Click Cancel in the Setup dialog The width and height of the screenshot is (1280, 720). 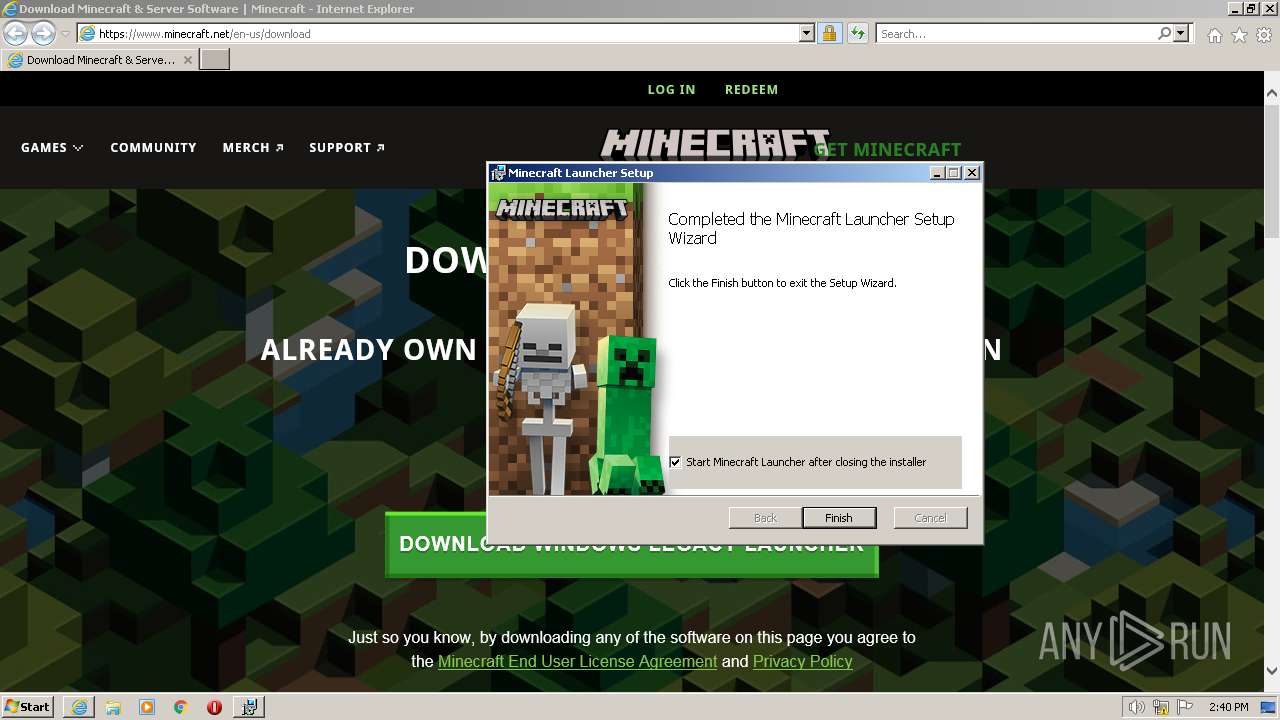click(930, 517)
